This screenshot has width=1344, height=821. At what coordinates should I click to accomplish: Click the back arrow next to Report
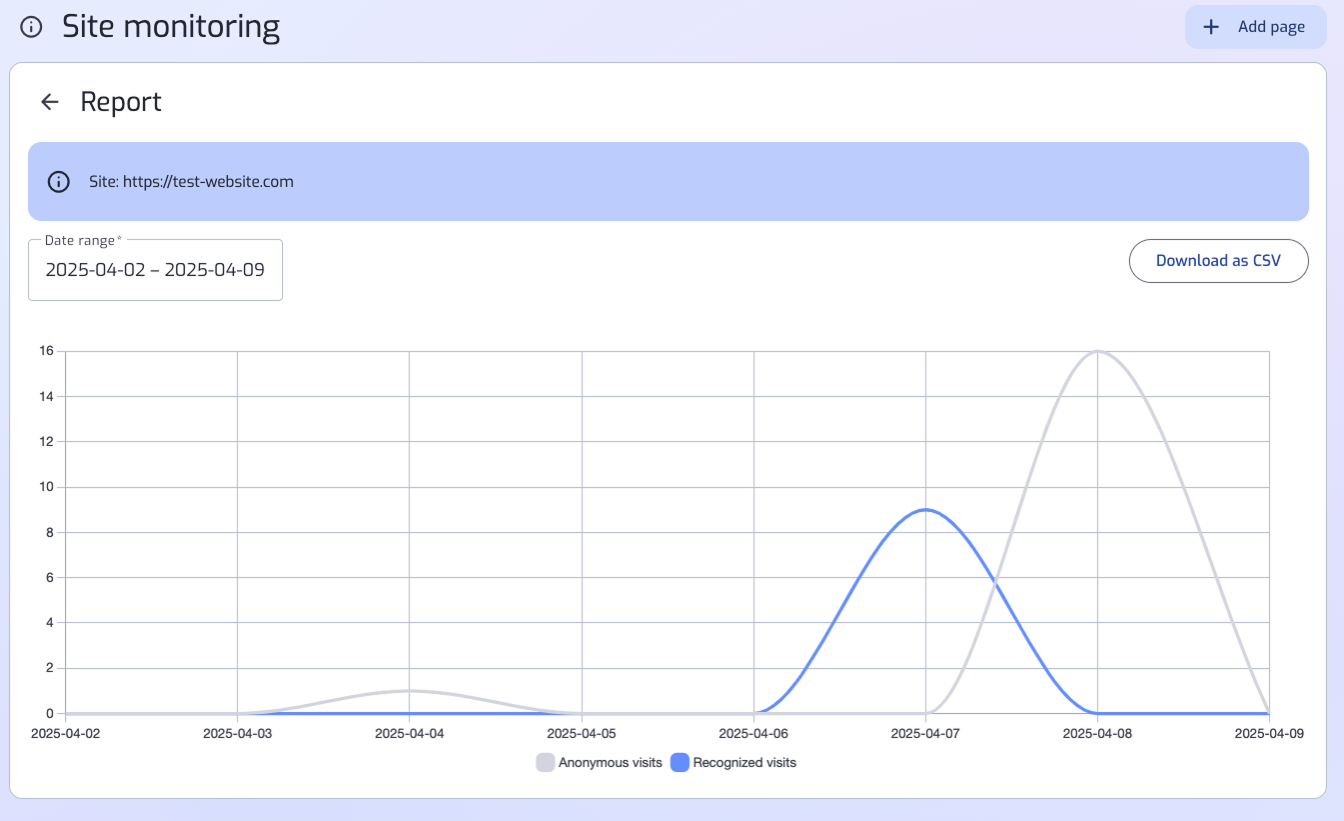pyautogui.click(x=49, y=102)
